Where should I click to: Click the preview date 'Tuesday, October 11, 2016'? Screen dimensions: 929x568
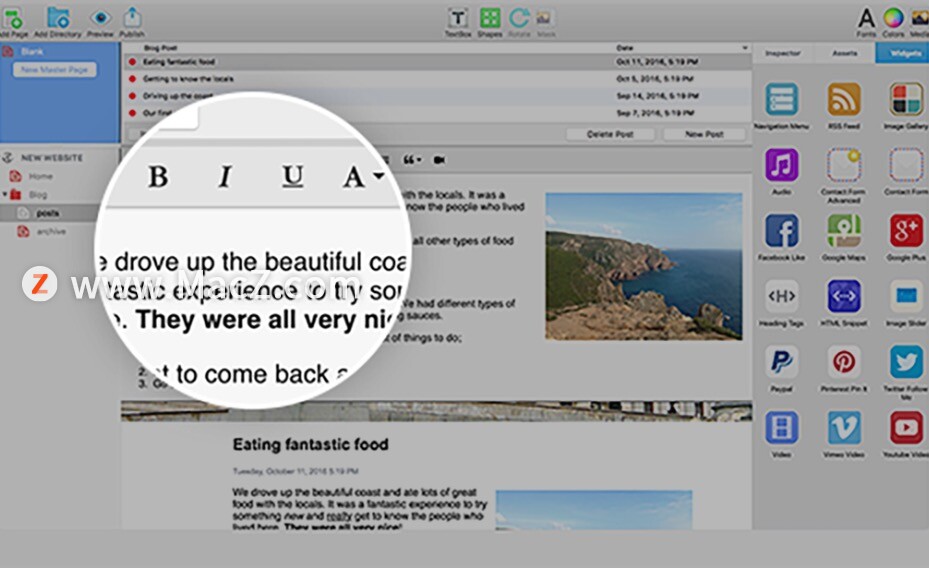click(295, 471)
